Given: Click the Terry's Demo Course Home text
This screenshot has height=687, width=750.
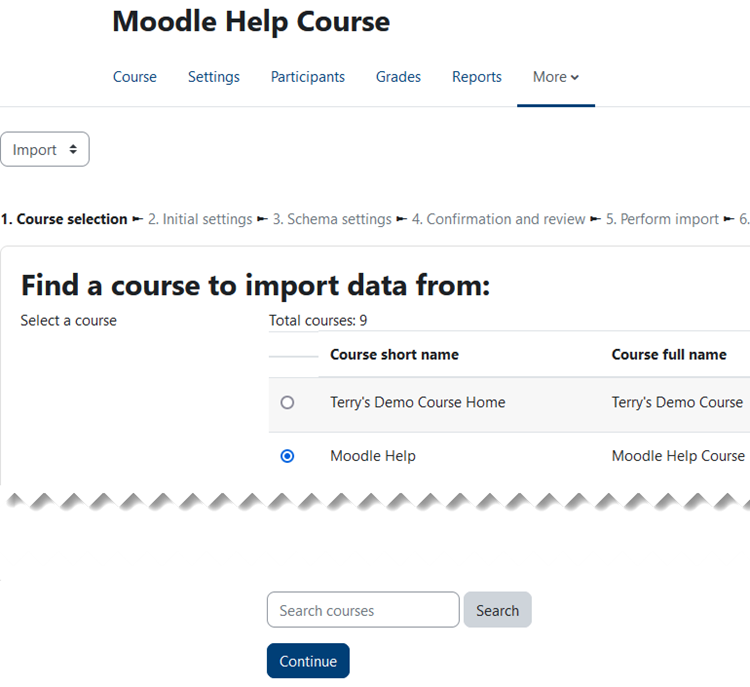Looking at the screenshot, I should pos(418,402).
